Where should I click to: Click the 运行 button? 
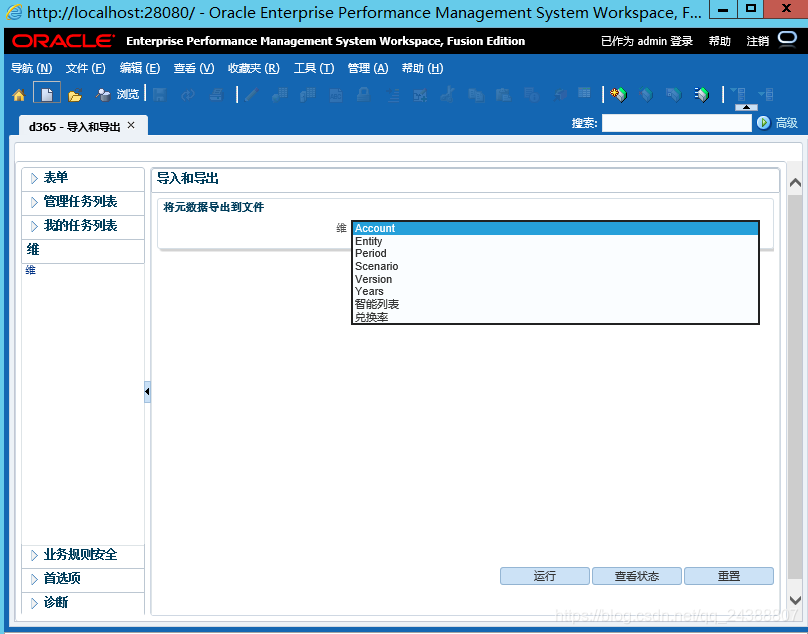point(545,576)
